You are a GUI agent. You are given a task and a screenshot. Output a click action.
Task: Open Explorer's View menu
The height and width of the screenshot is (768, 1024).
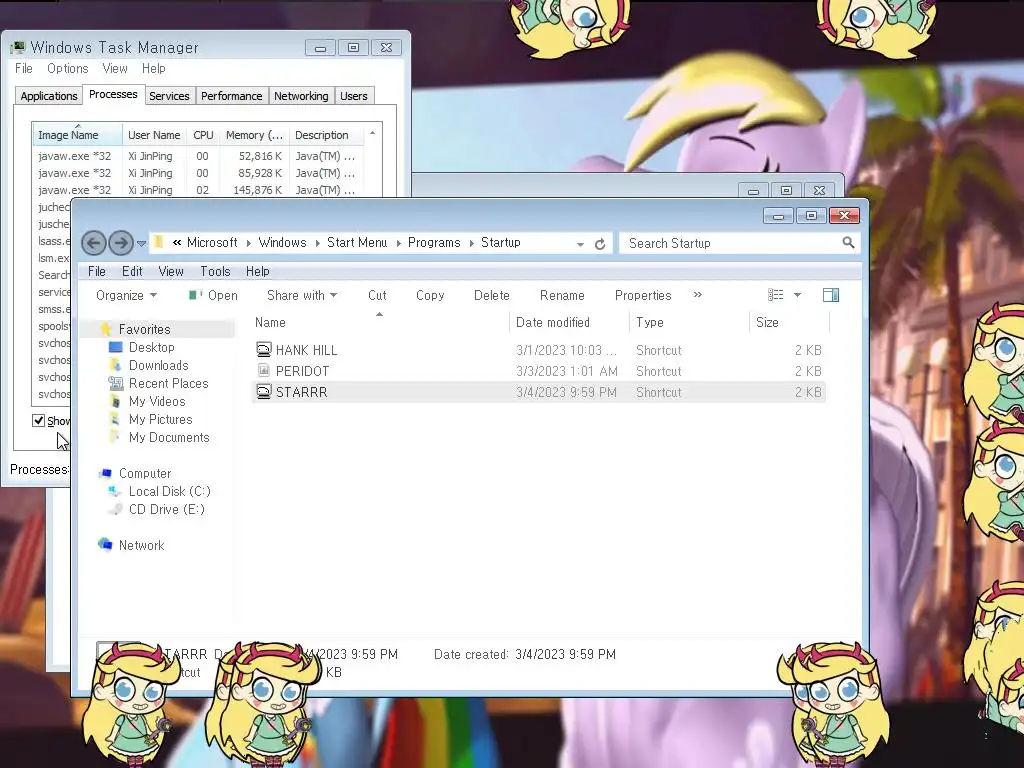coord(171,271)
